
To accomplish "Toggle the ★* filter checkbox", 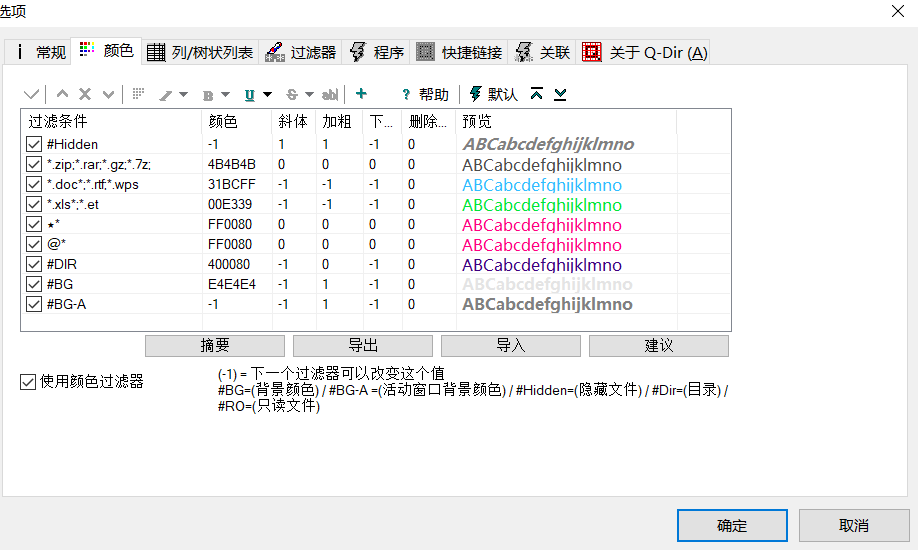I will point(34,224).
